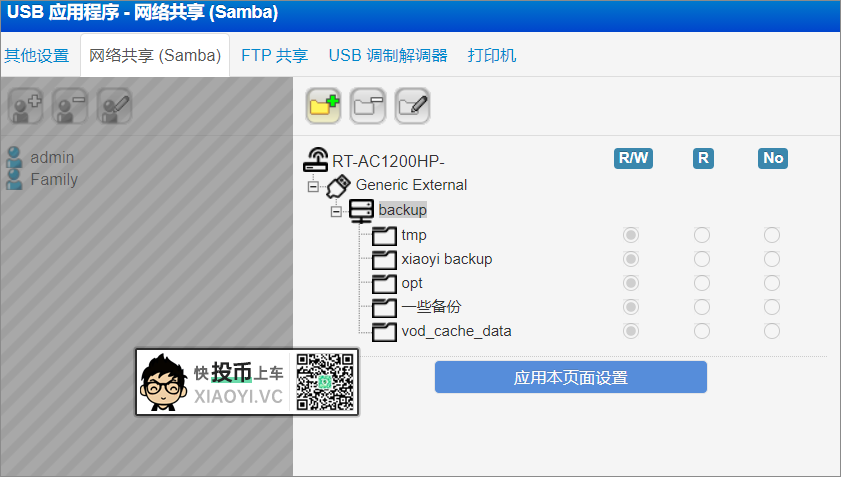Click the modify user account icon

(114, 106)
